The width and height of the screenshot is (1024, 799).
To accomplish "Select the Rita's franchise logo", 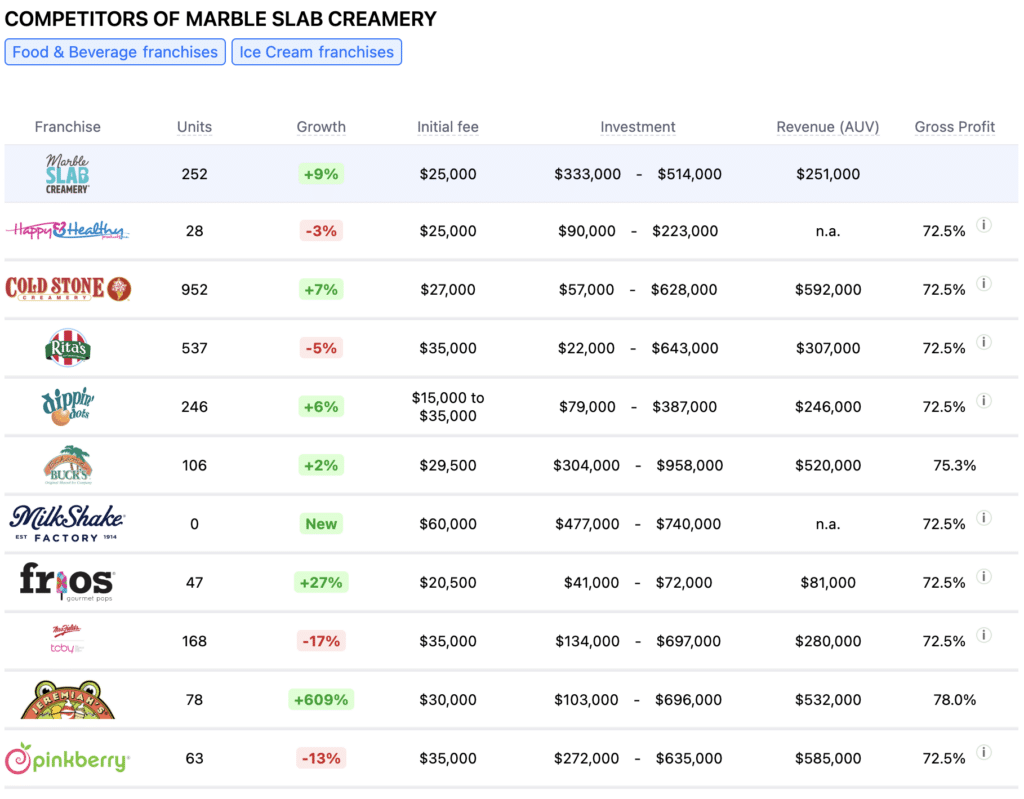I will click(67, 348).
